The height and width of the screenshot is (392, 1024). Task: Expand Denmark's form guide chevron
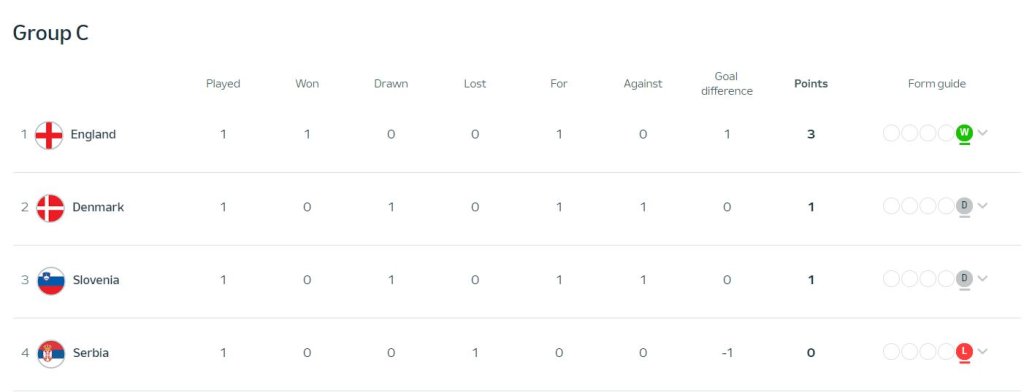click(x=982, y=206)
